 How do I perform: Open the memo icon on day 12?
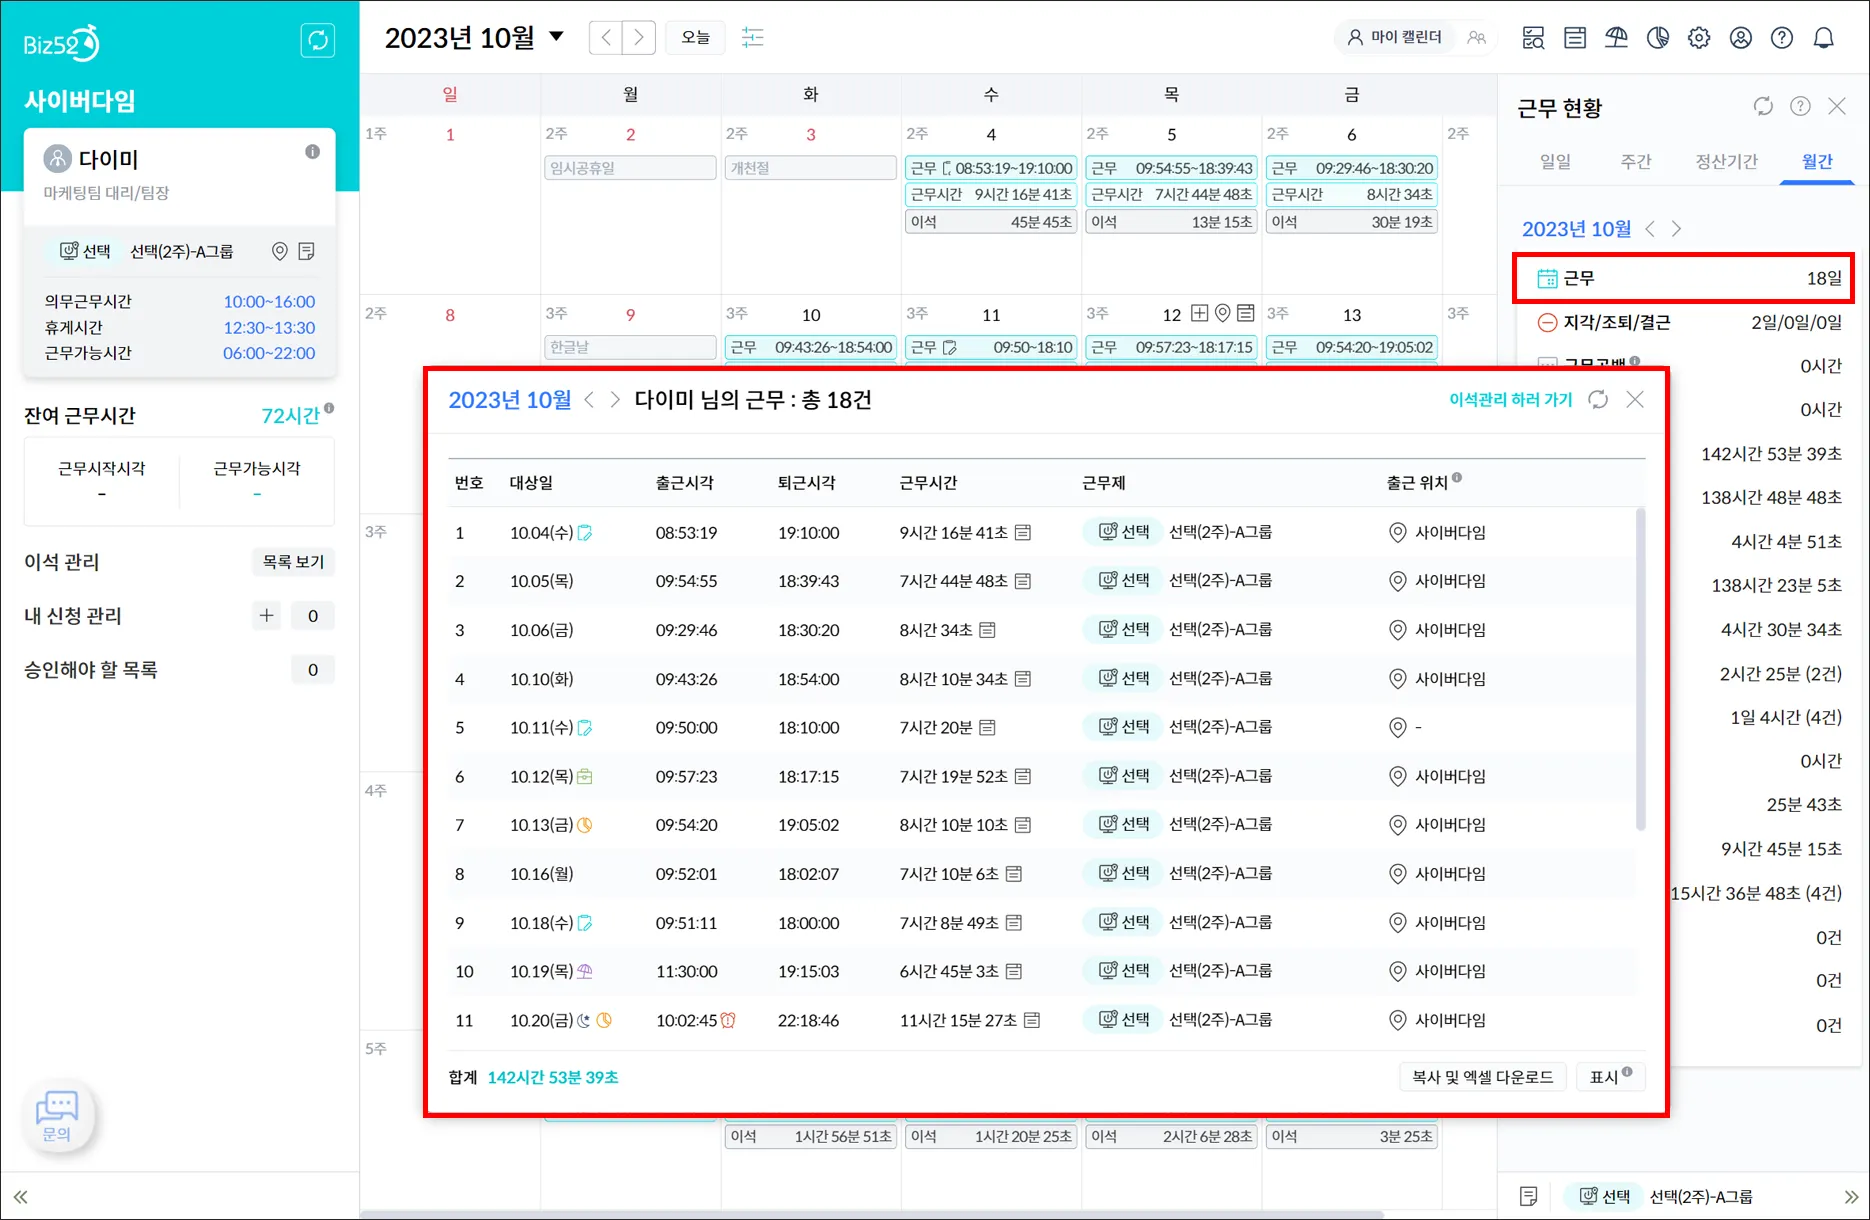(1246, 314)
